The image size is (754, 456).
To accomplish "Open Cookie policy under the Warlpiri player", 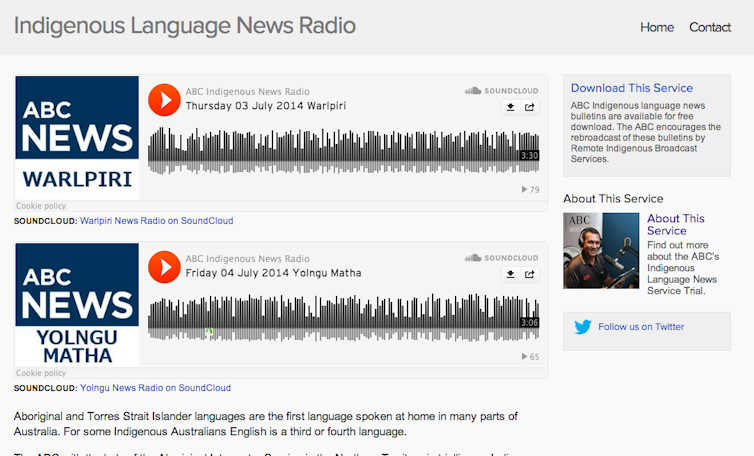I will [41, 206].
